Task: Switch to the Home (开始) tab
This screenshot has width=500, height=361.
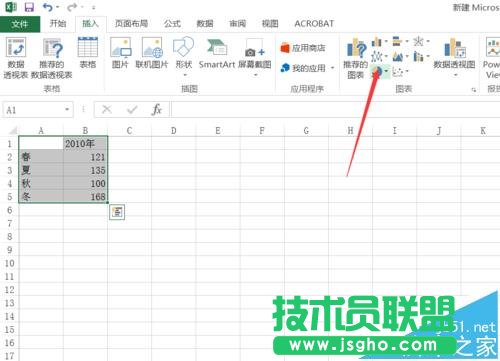Action: click(58, 24)
